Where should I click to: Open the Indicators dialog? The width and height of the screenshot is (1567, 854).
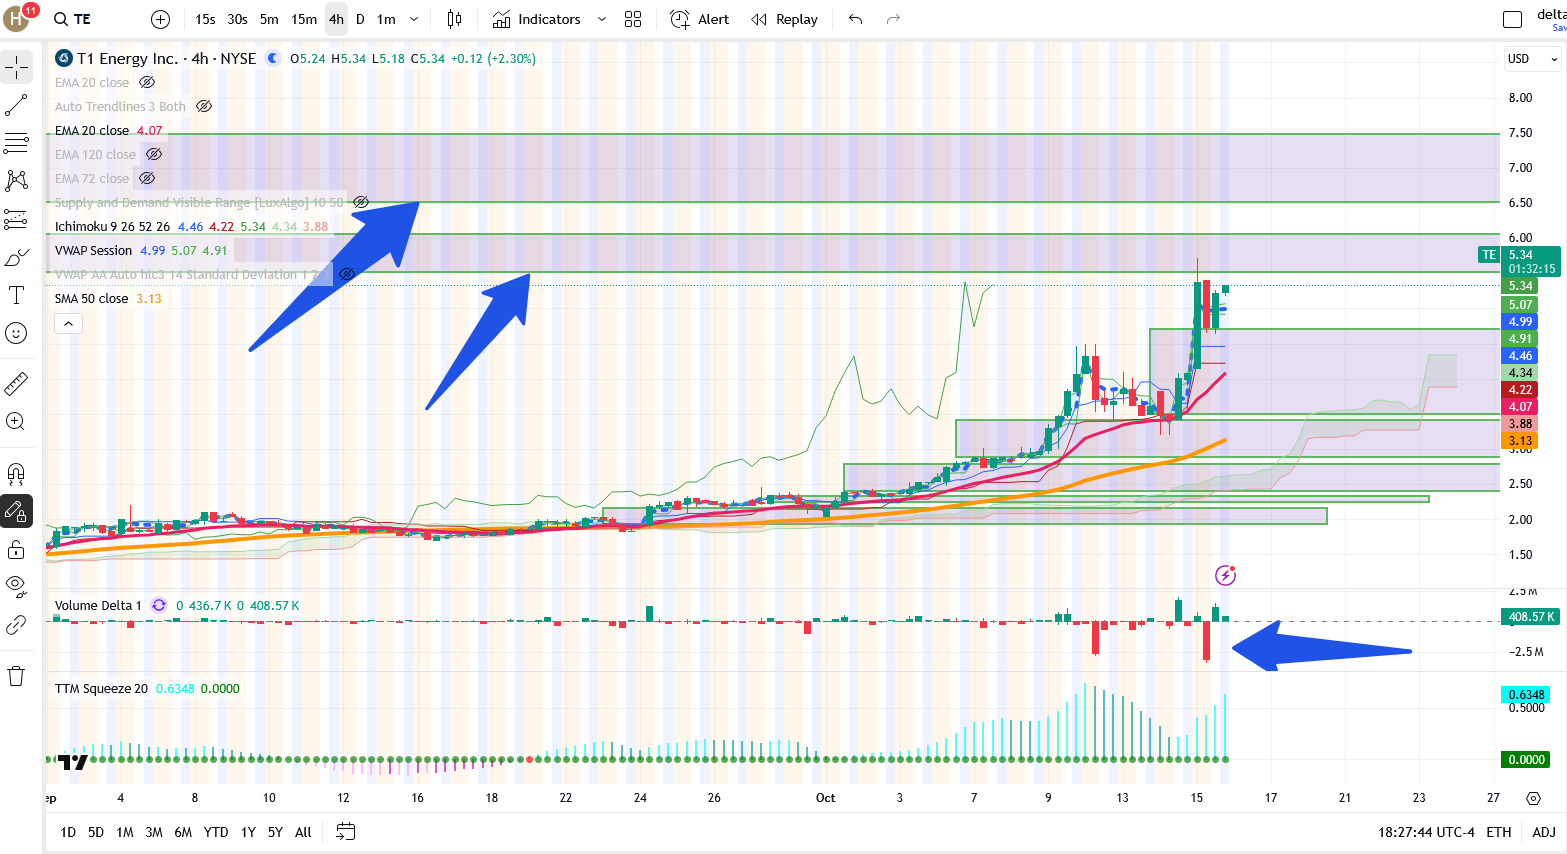tap(537, 19)
